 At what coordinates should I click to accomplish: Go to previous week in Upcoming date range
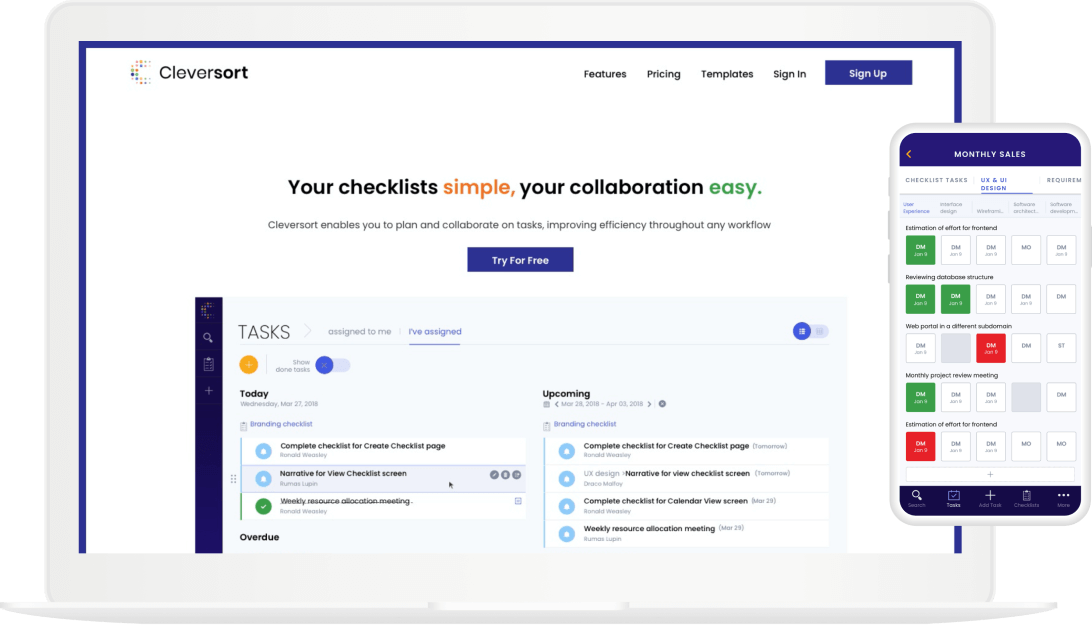click(557, 404)
